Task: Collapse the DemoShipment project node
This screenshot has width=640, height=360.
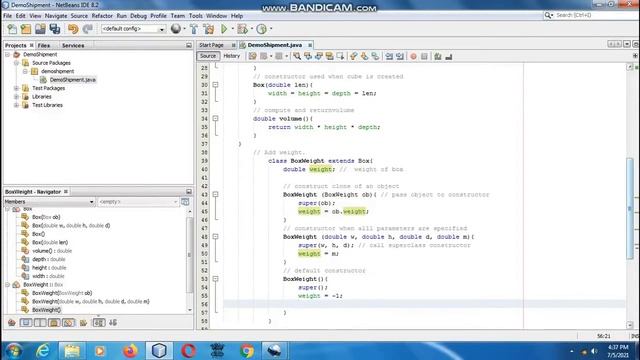Action: (8, 54)
